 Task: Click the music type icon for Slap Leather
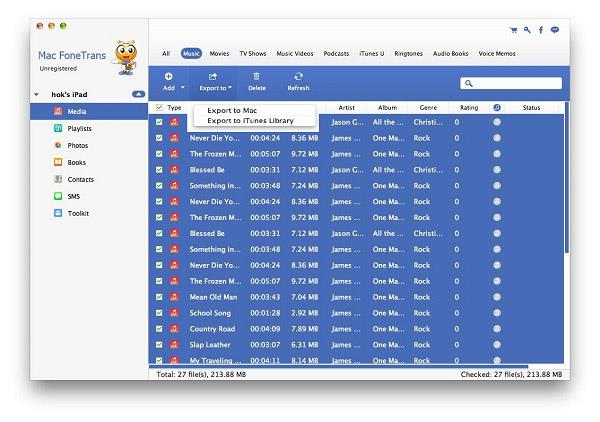(174, 345)
